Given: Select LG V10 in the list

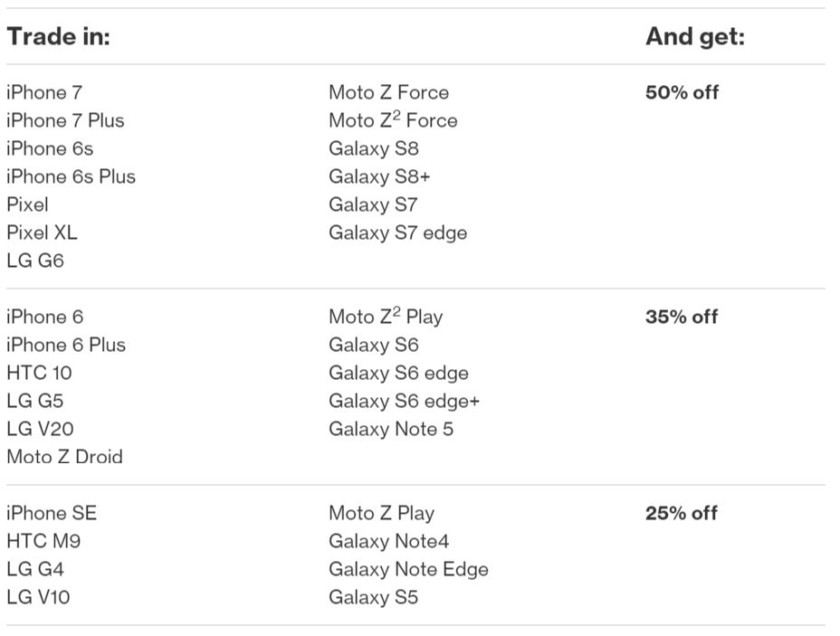Looking at the screenshot, I should pos(38,597).
